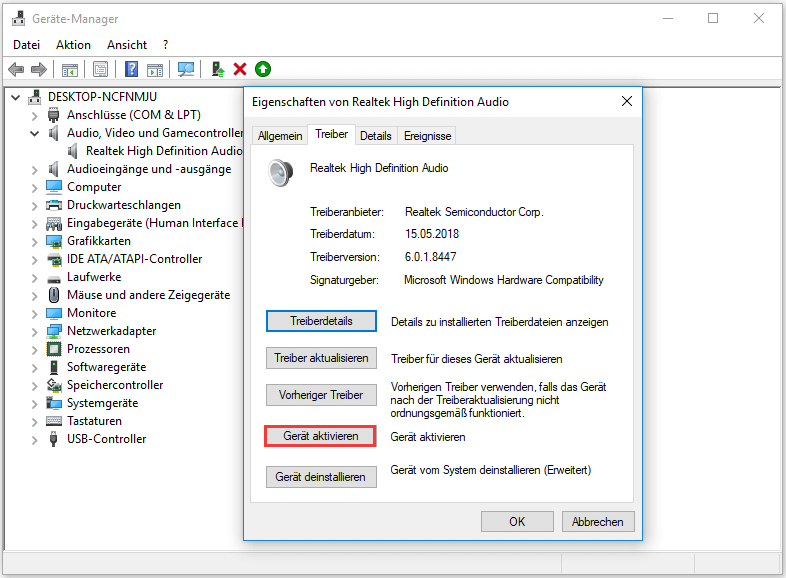
Task: Expand IDE ATA/ATAPI-Controller node
Action: pyautogui.click(x=34, y=260)
